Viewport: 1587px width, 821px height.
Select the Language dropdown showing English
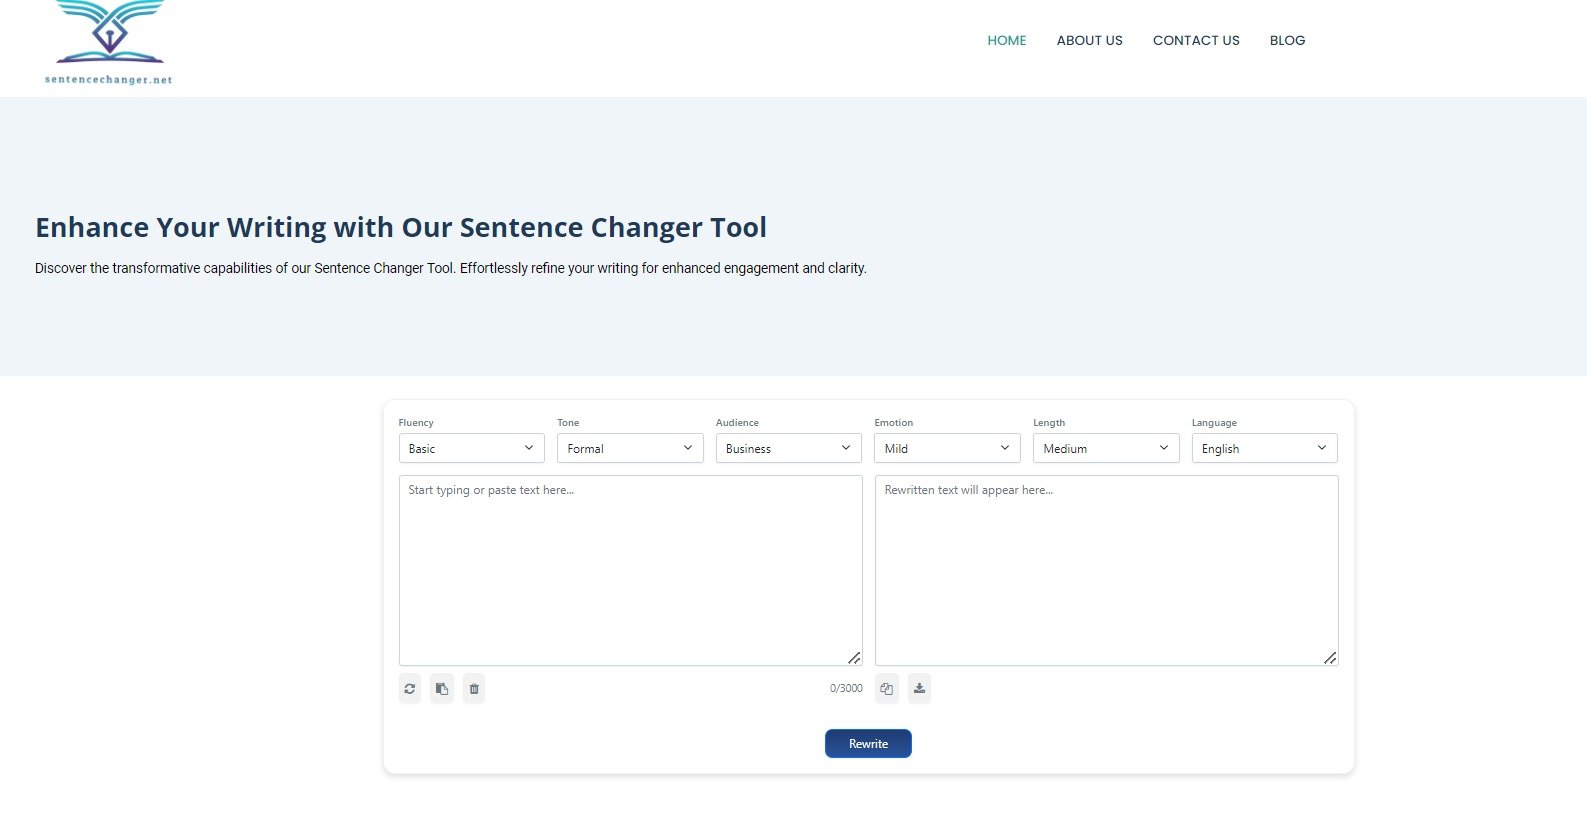[1264, 449]
